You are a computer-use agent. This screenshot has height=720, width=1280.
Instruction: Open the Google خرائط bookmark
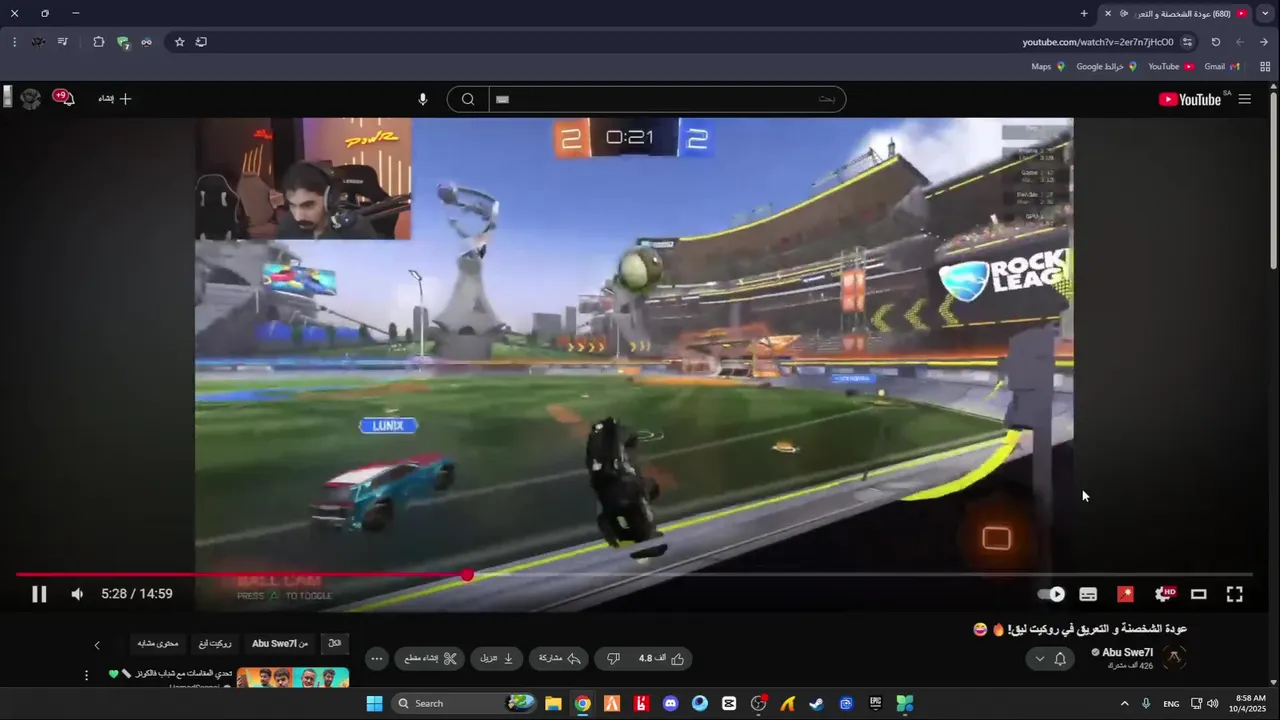click(1107, 67)
